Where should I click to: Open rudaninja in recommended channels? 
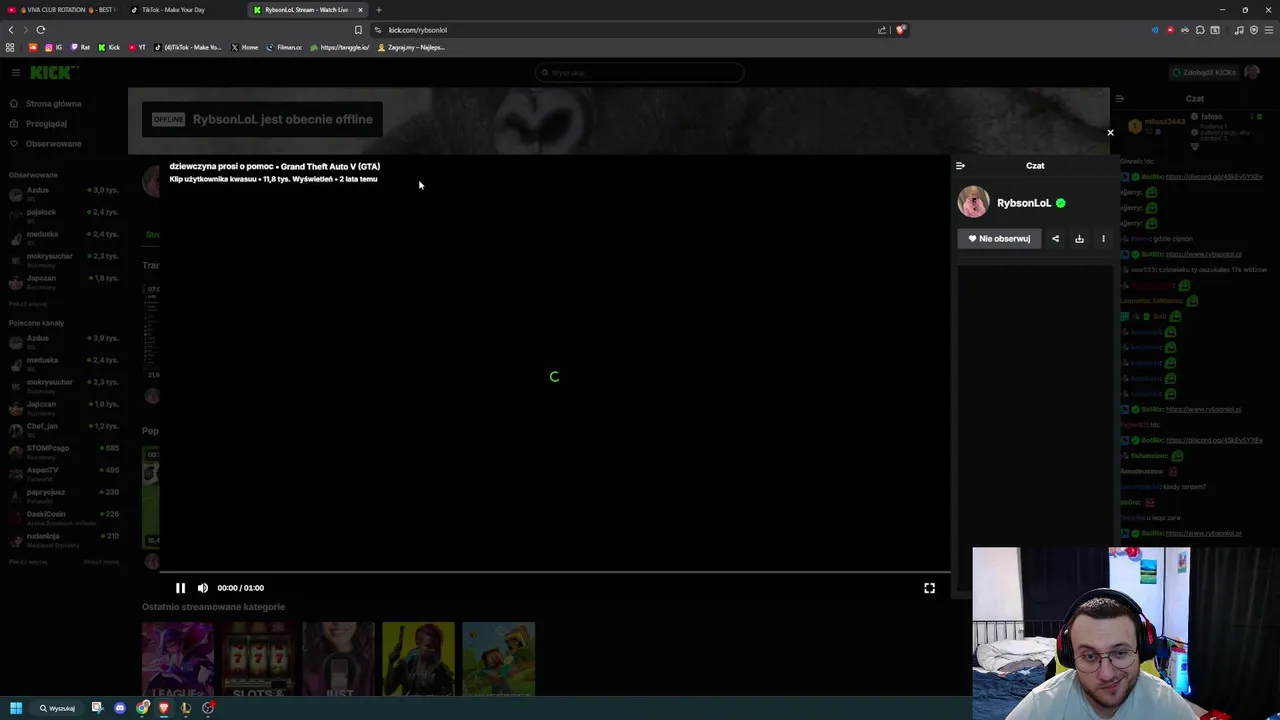click(63, 538)
